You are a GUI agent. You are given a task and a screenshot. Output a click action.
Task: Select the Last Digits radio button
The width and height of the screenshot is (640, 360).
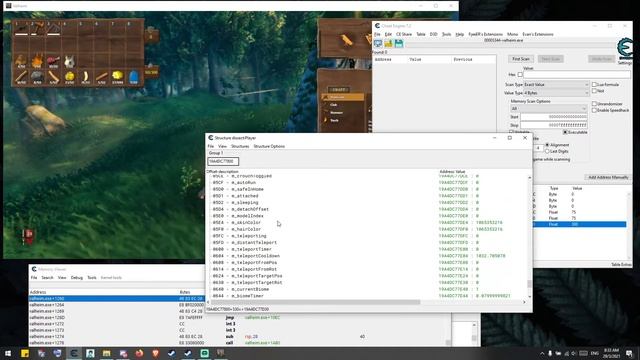click(x=547, y=151)
